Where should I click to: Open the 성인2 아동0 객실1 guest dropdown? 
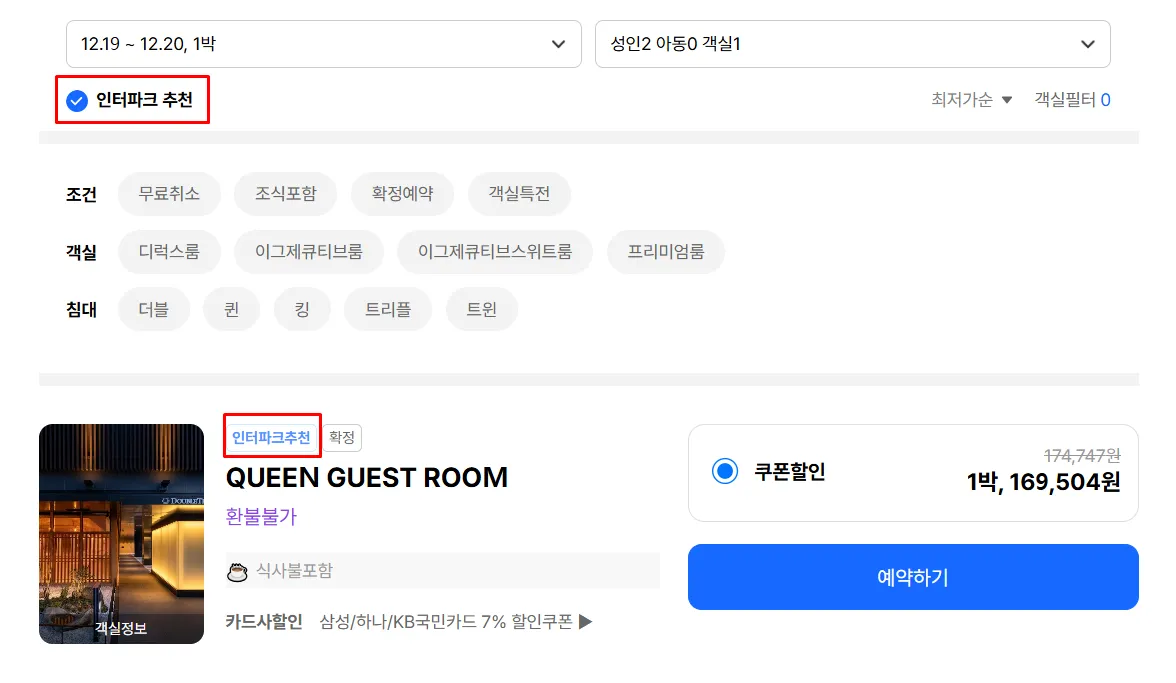click(x=853, y=44)
